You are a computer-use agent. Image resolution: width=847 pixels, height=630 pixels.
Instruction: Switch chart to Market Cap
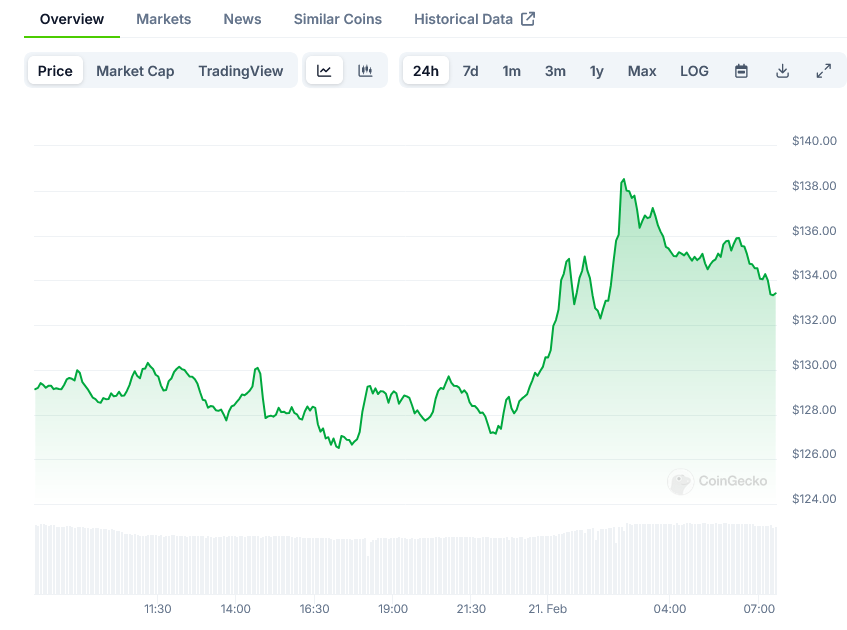click(135, 71)
